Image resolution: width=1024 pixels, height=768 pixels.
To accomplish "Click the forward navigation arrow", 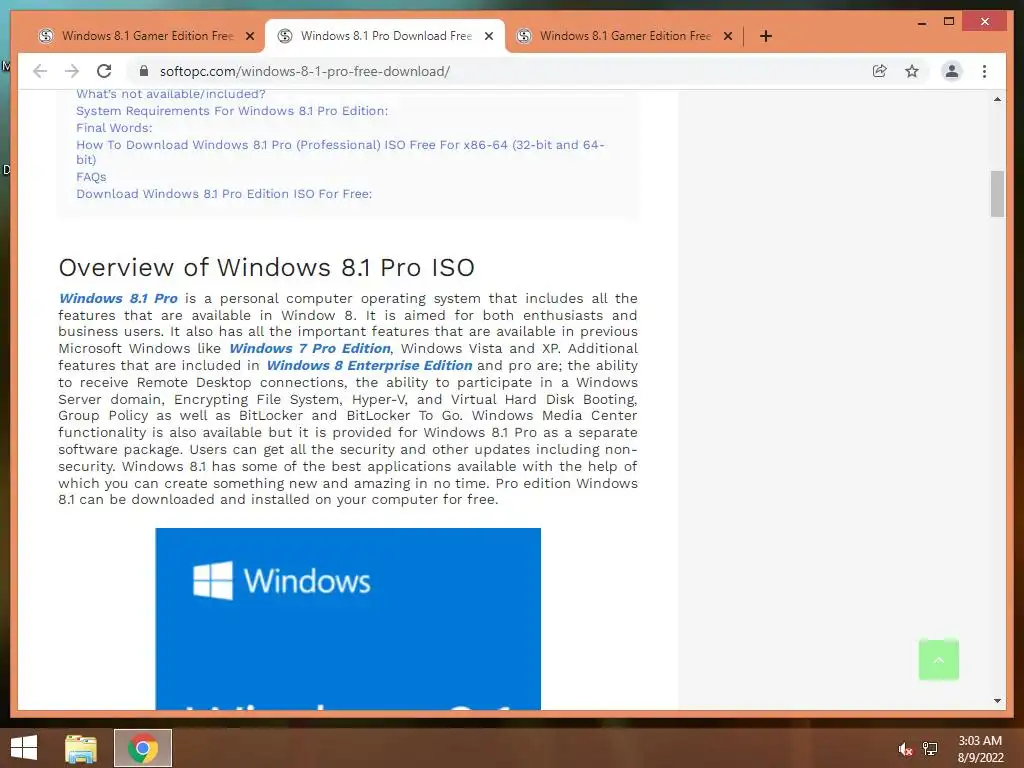I will 72,71.
